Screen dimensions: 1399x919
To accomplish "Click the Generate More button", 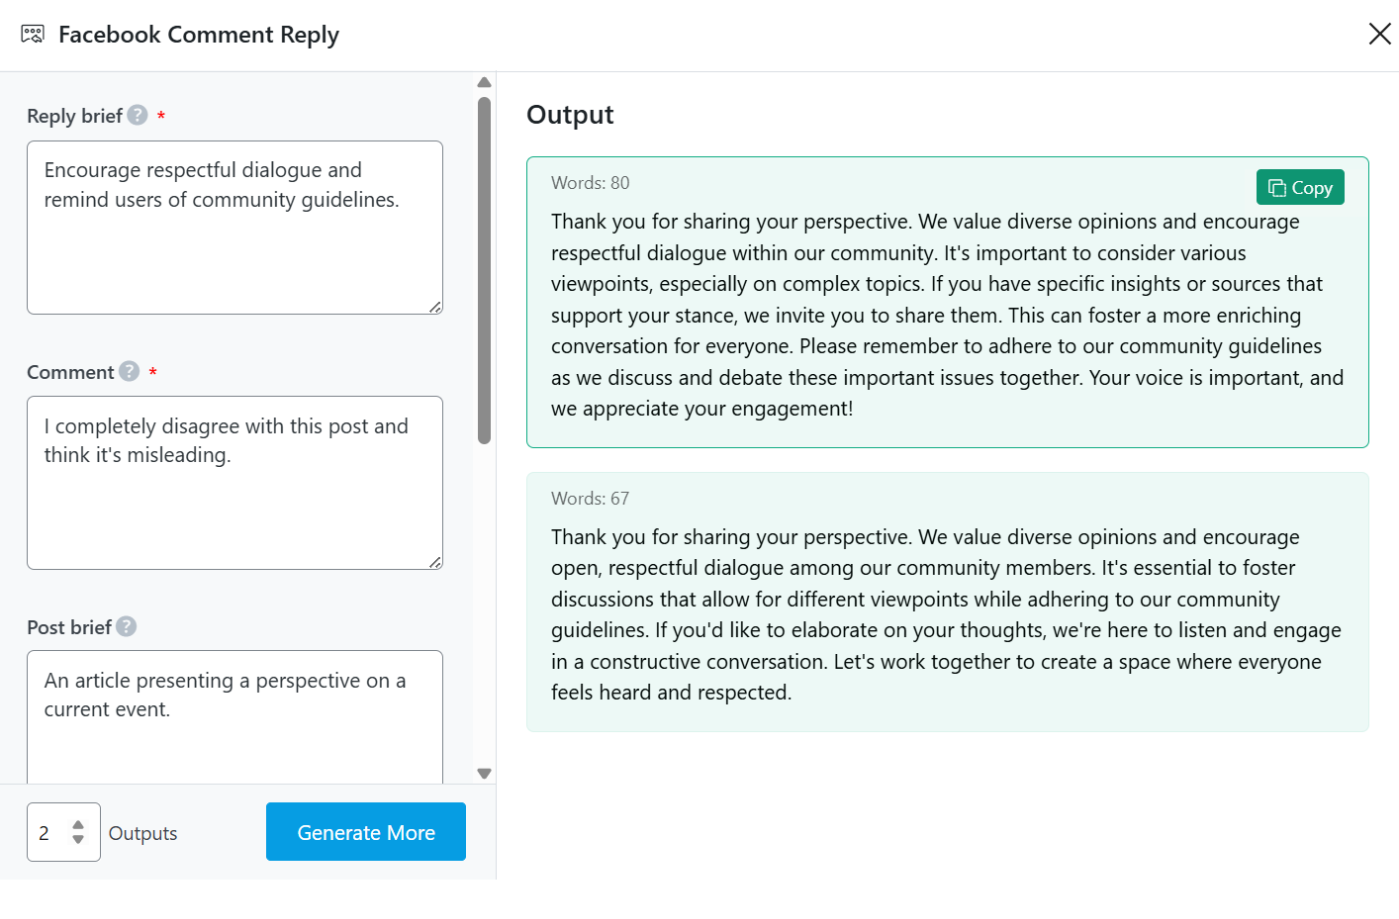I will 365,832.
